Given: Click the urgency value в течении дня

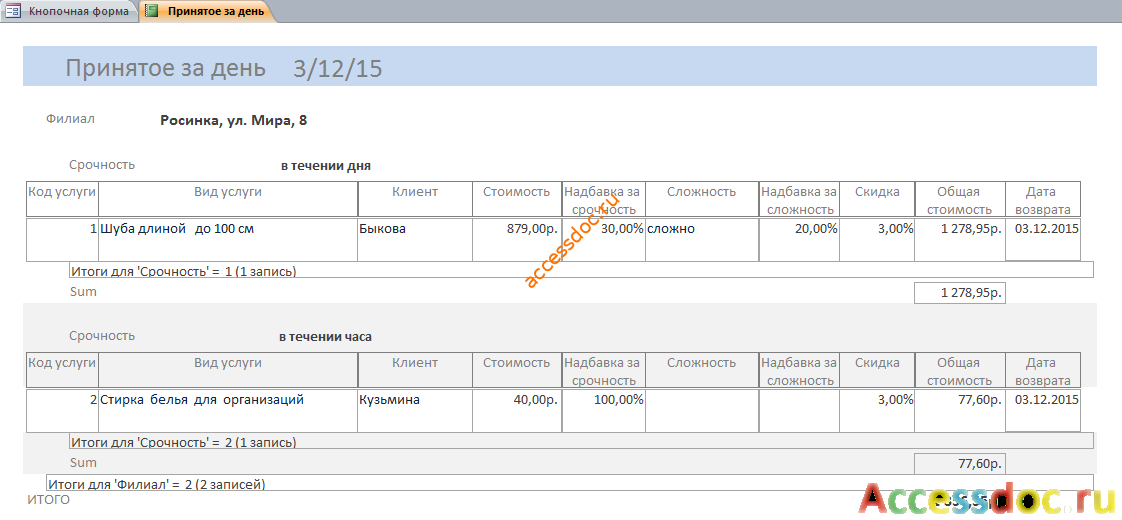Looking at the screenshot, I should coord(326,166).
